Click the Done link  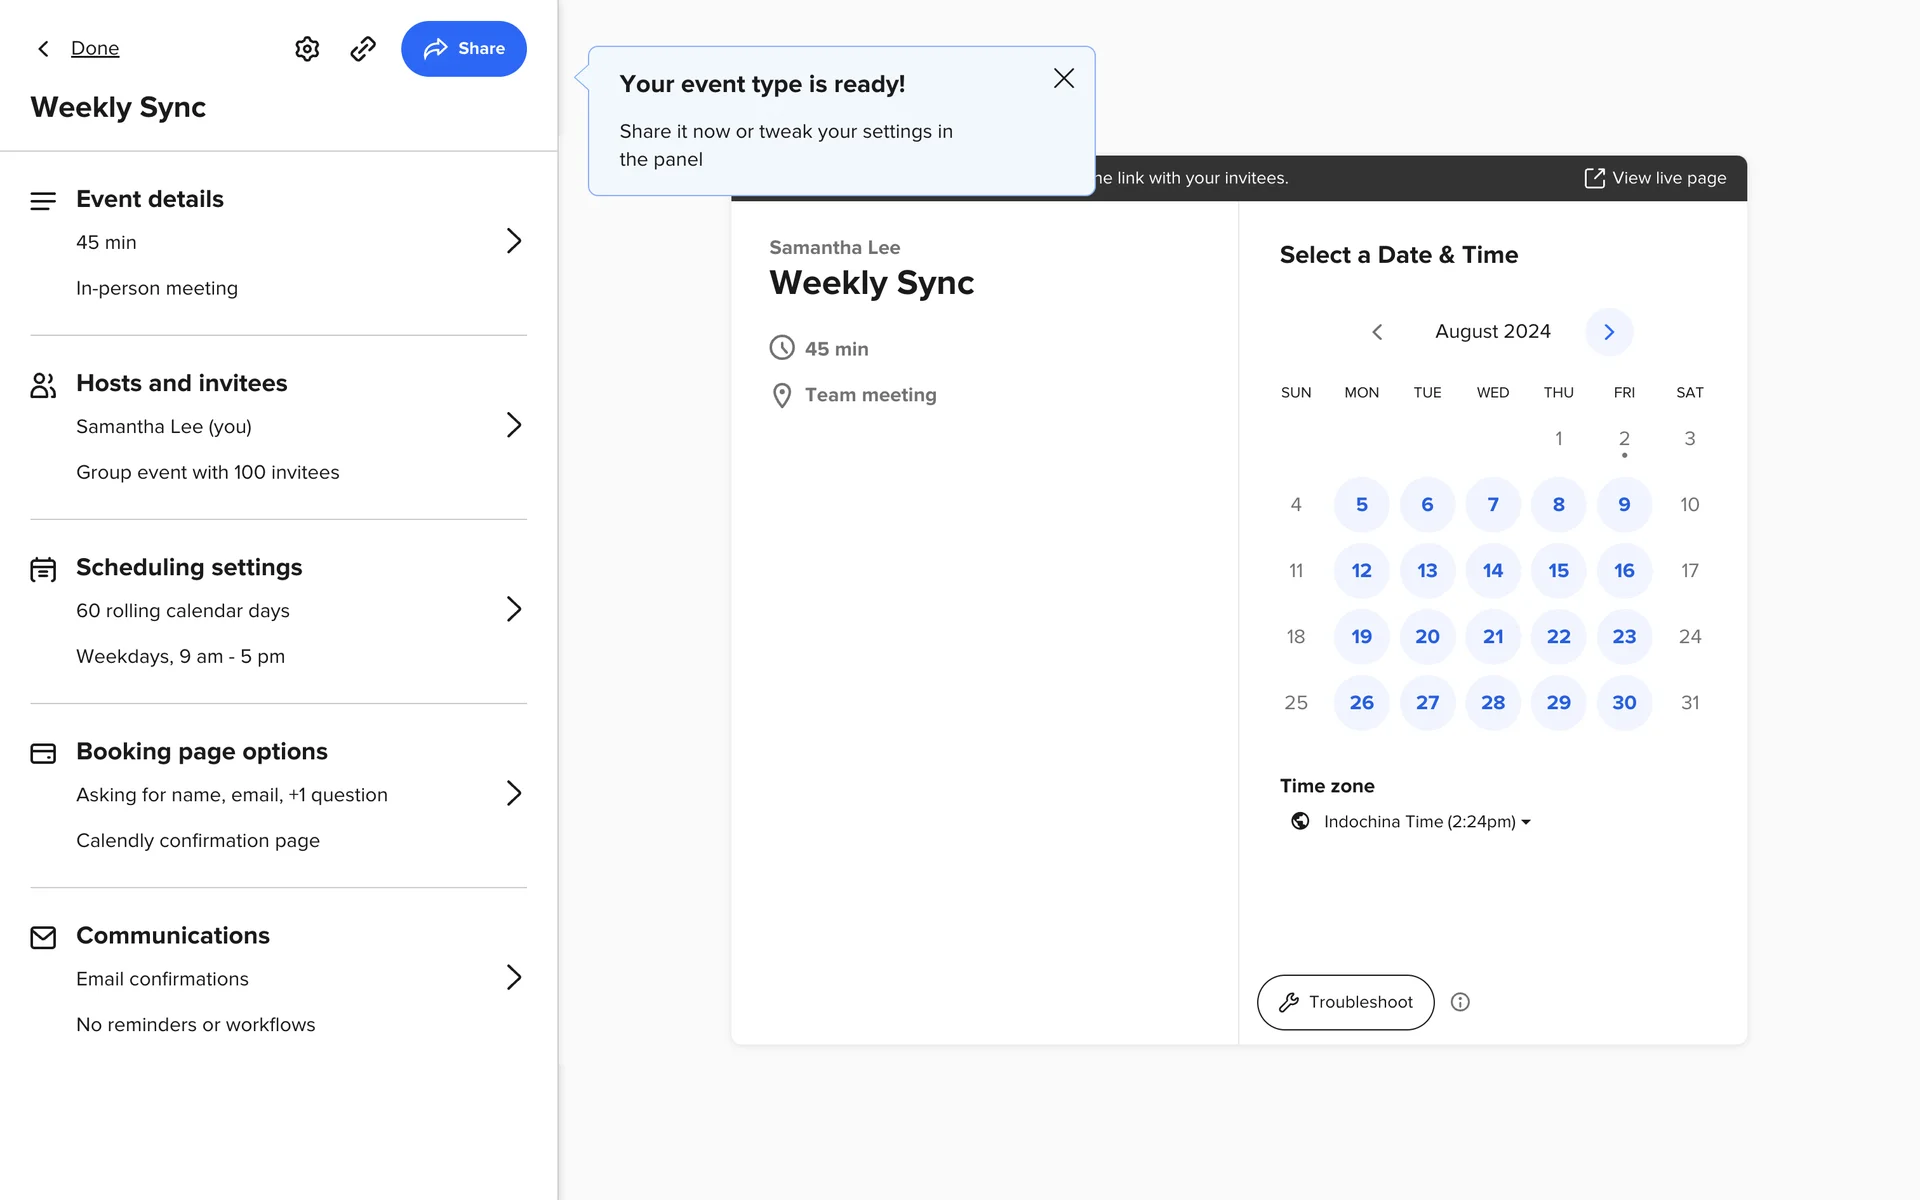pos(95,49)
